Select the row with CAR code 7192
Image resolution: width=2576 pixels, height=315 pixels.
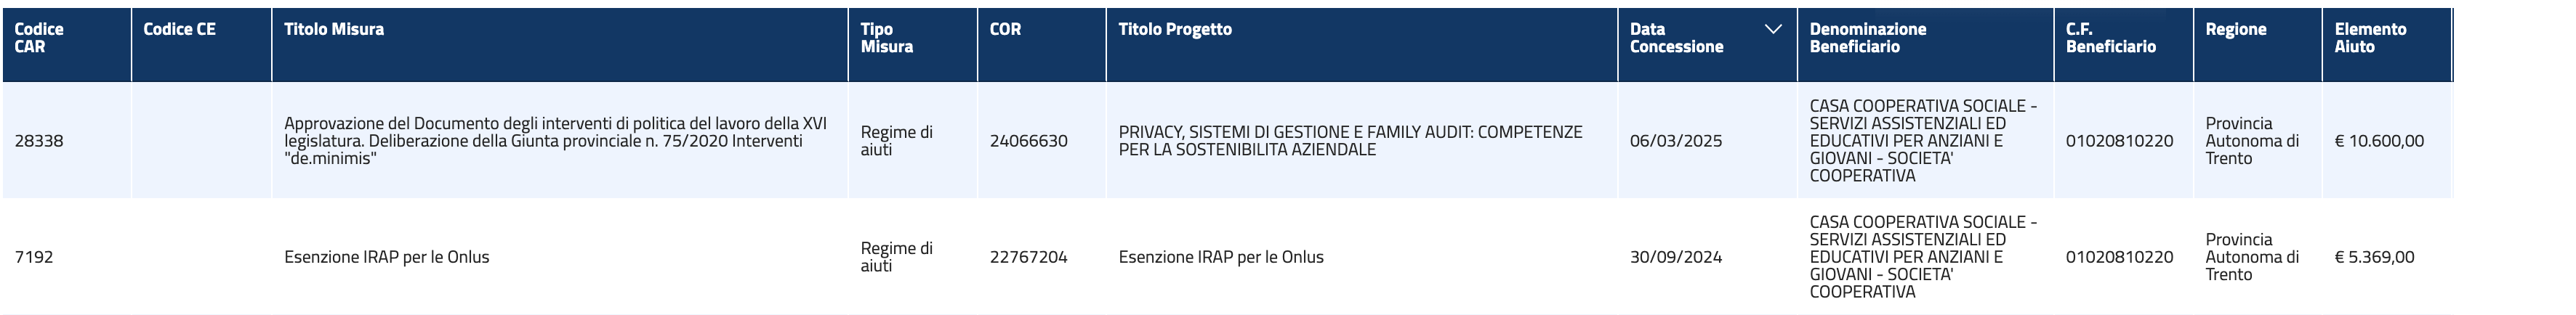click(x=1227, y=256)
